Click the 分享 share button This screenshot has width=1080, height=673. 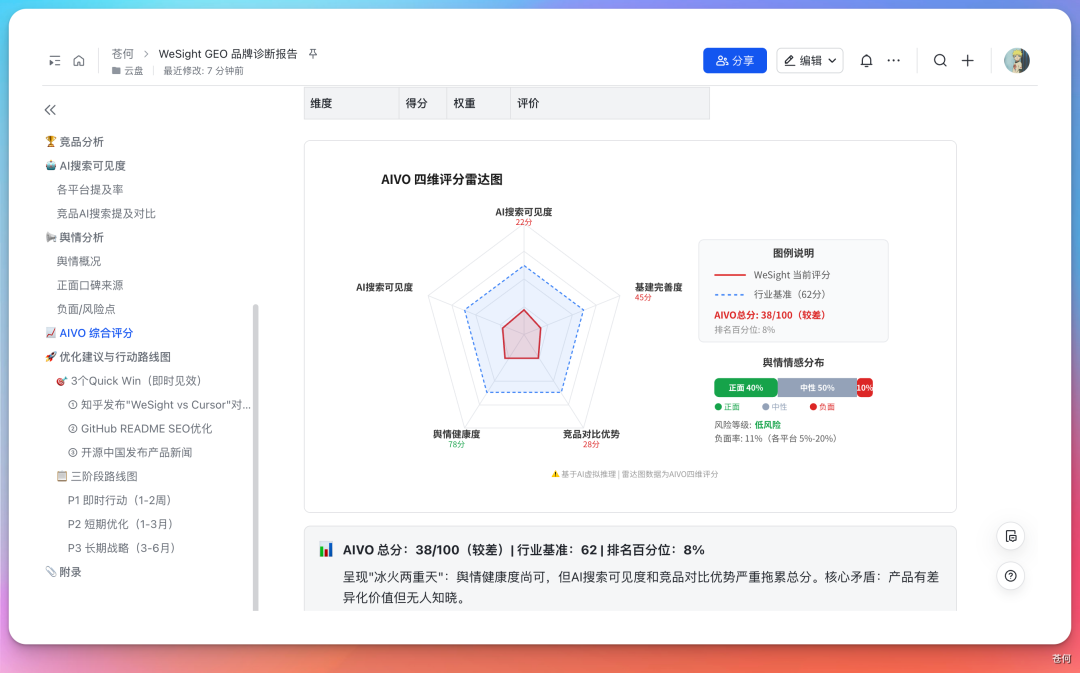735,61
